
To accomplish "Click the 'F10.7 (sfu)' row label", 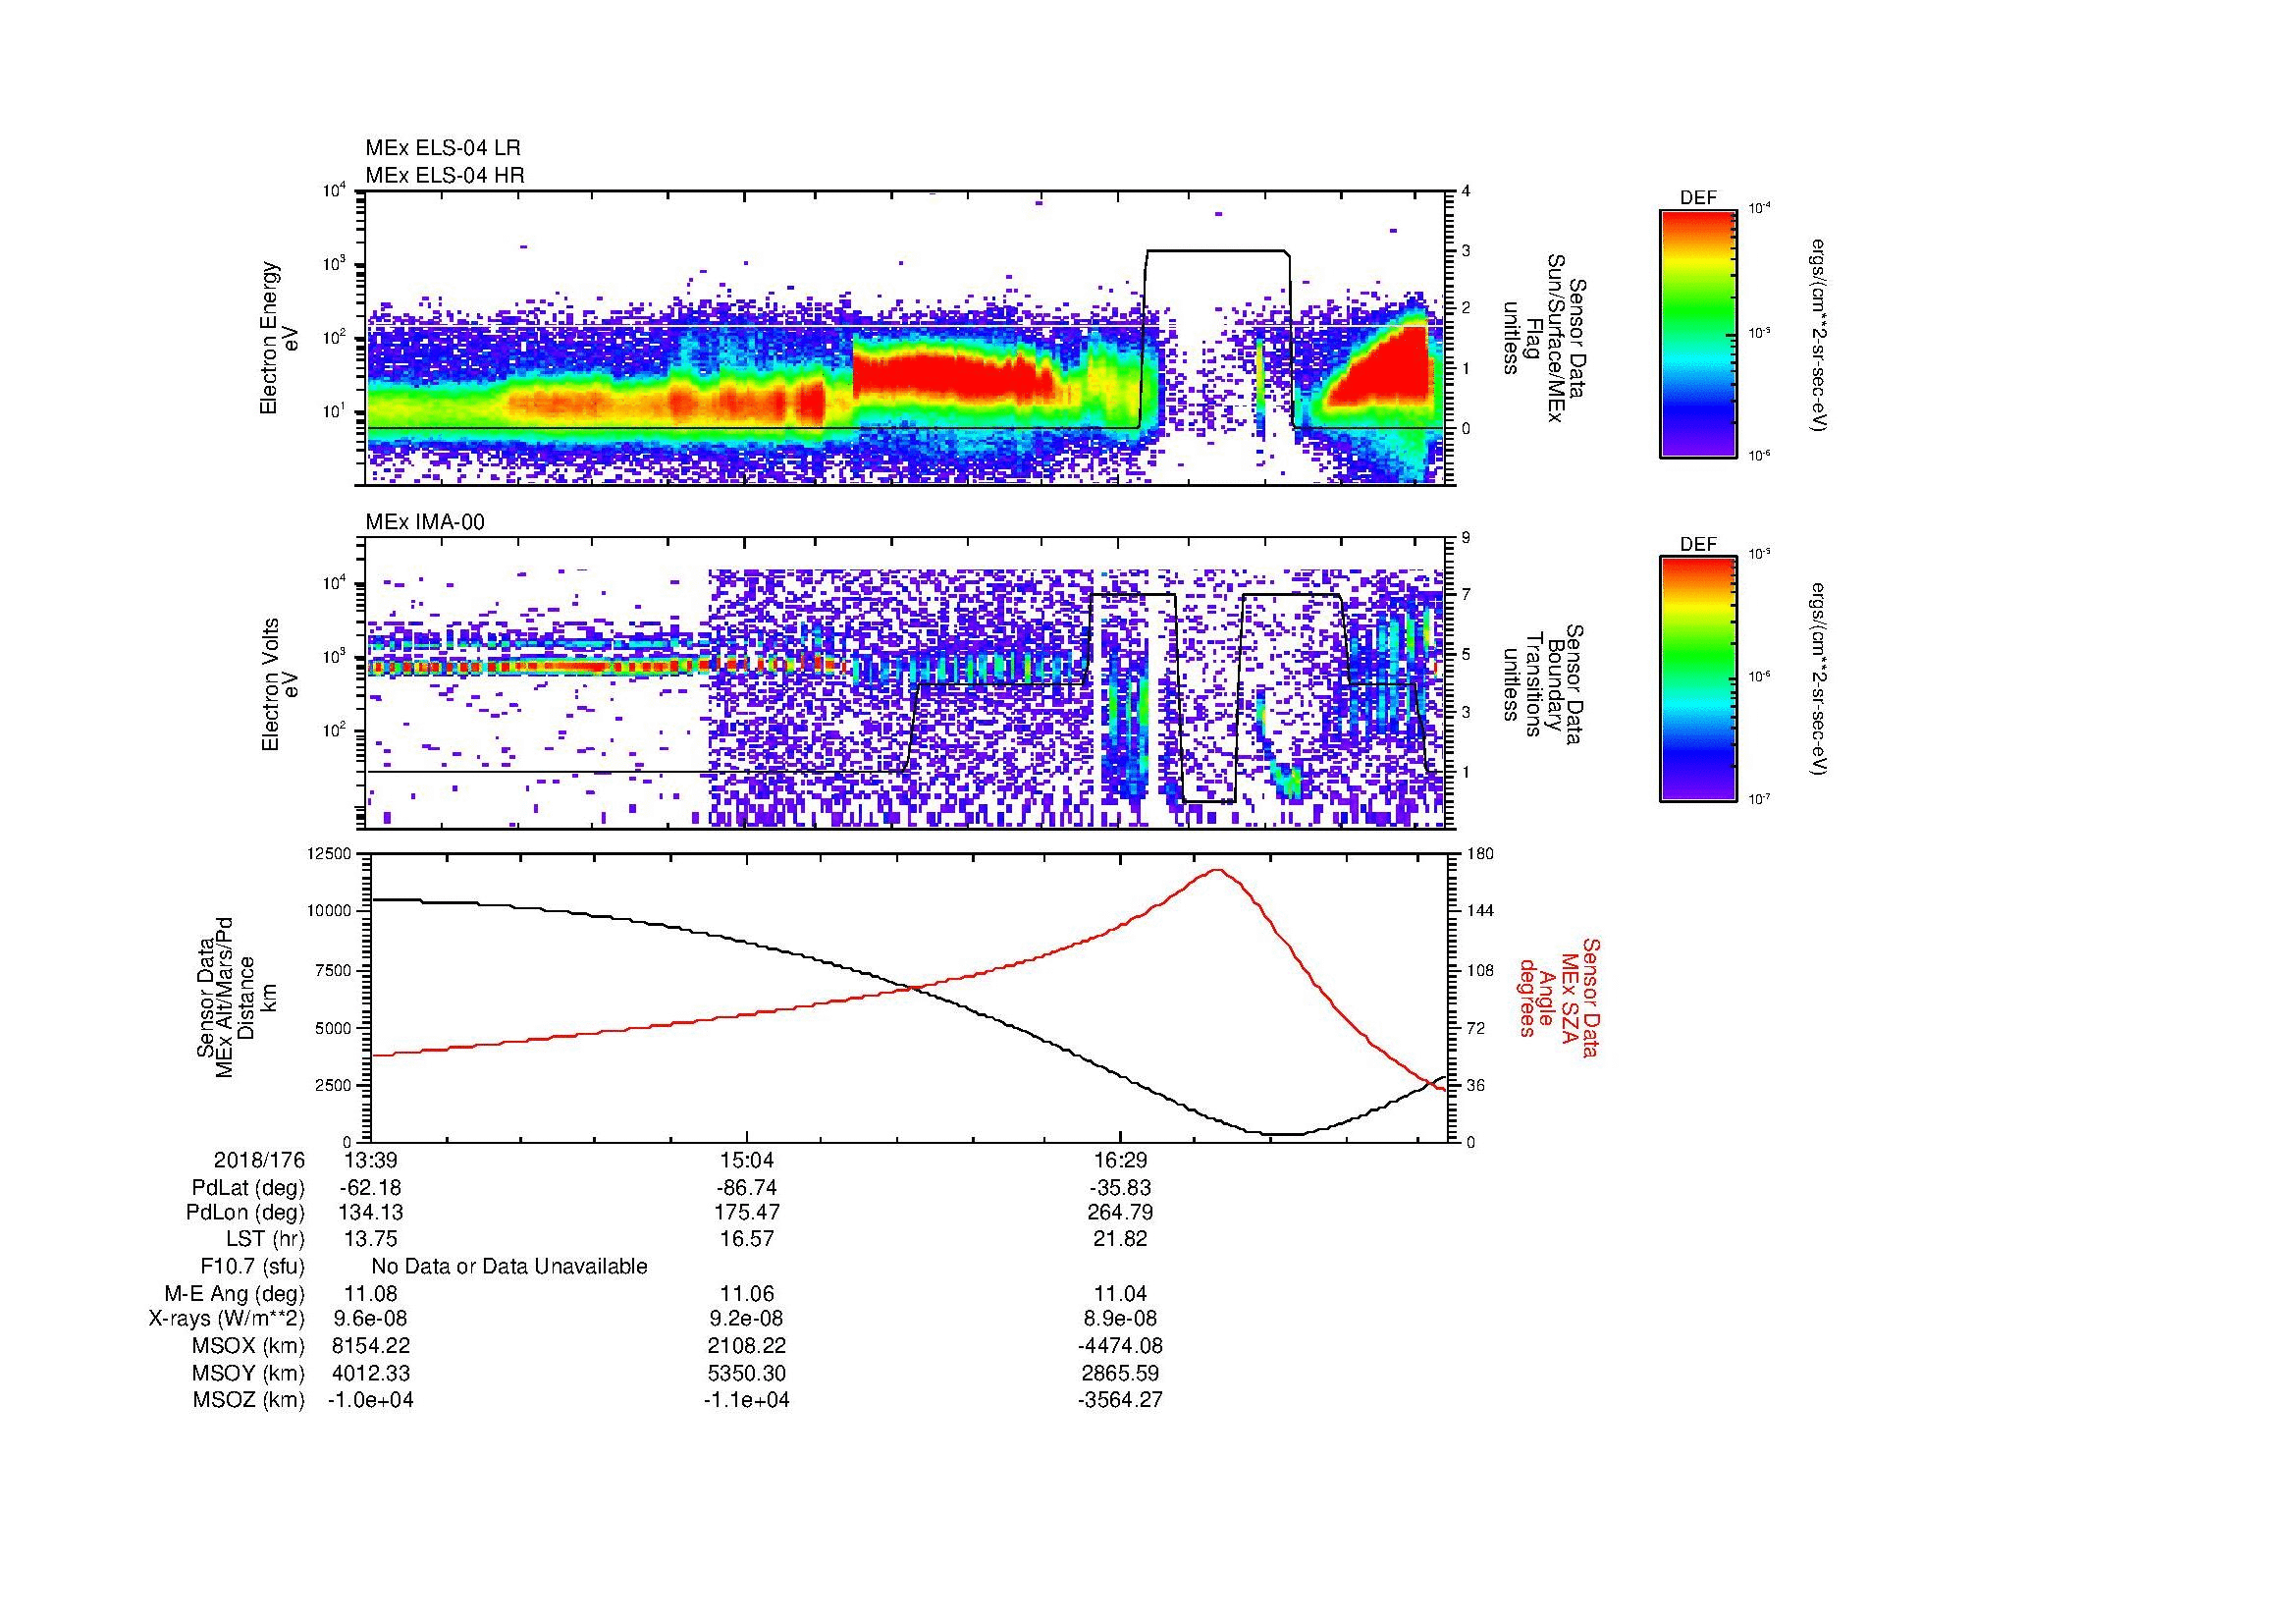I will [252, 1267].
